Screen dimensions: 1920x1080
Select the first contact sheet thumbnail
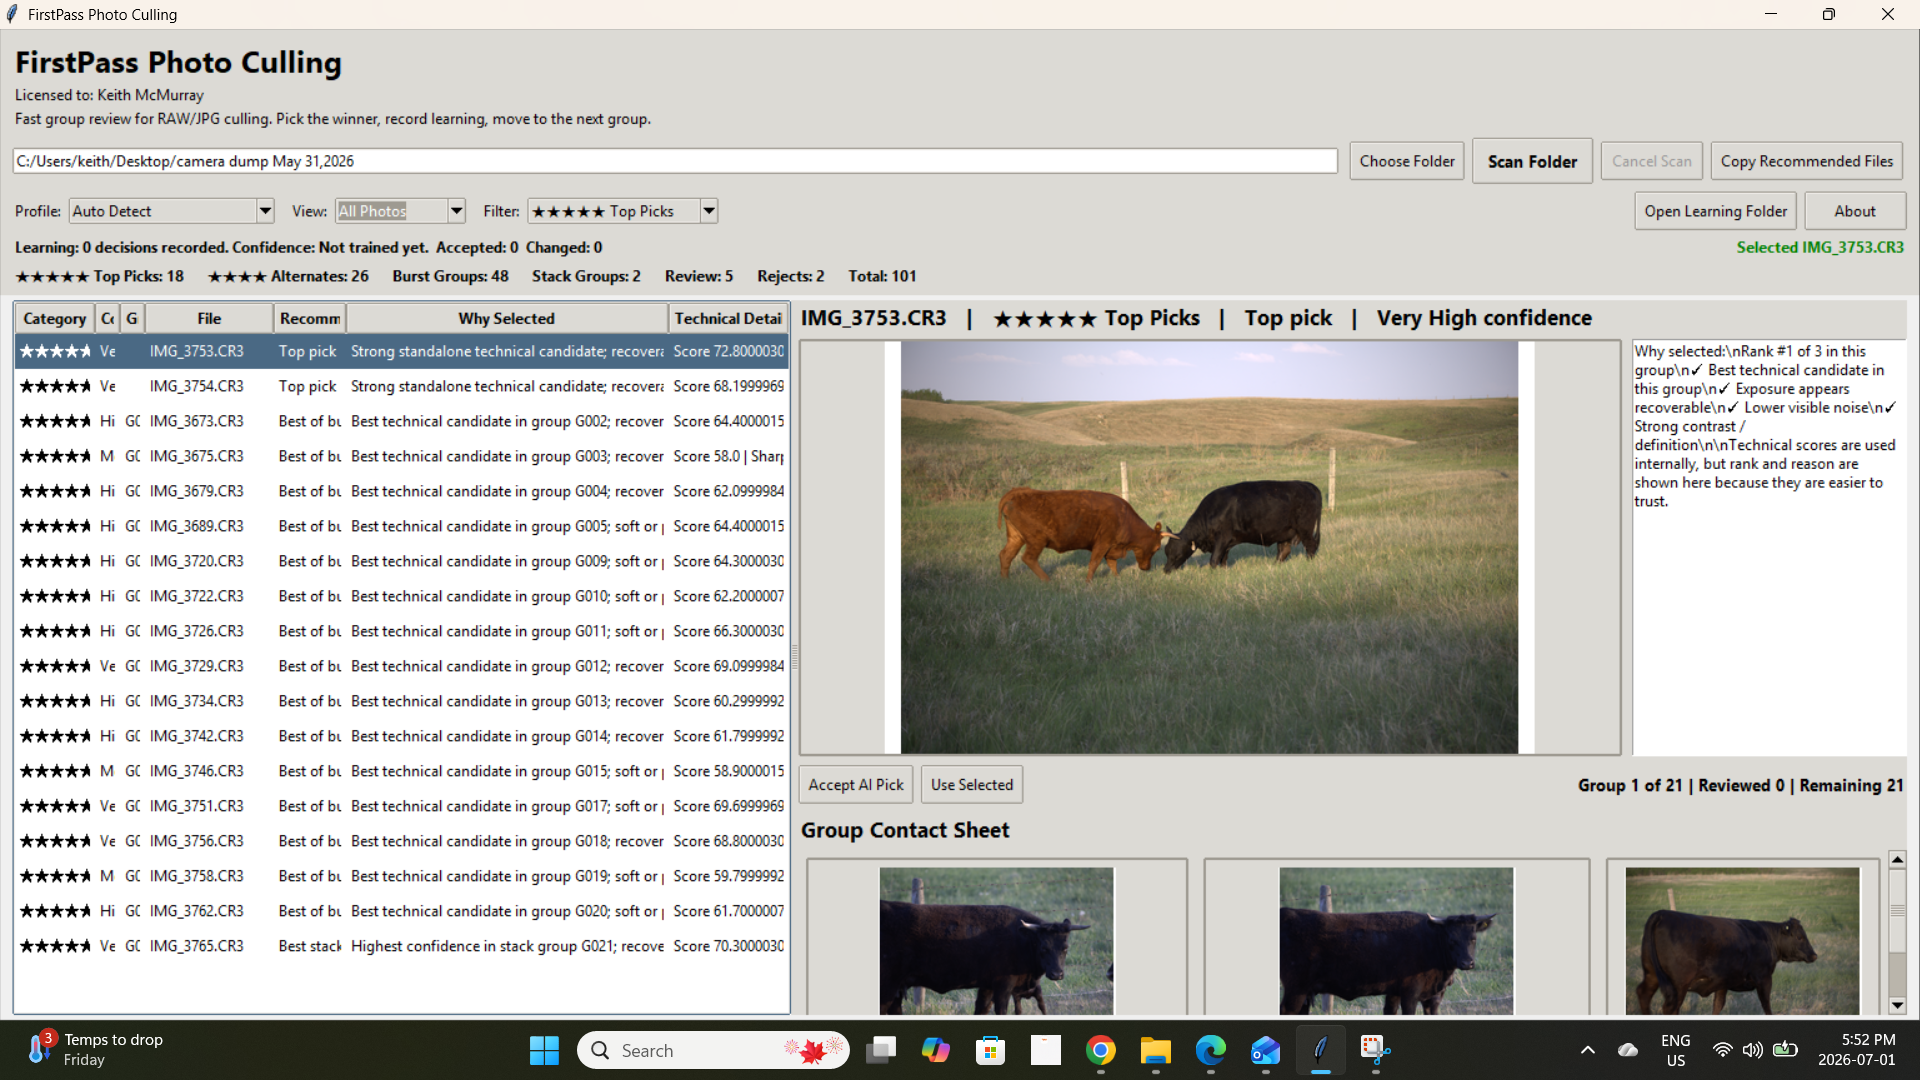[996, 940]
